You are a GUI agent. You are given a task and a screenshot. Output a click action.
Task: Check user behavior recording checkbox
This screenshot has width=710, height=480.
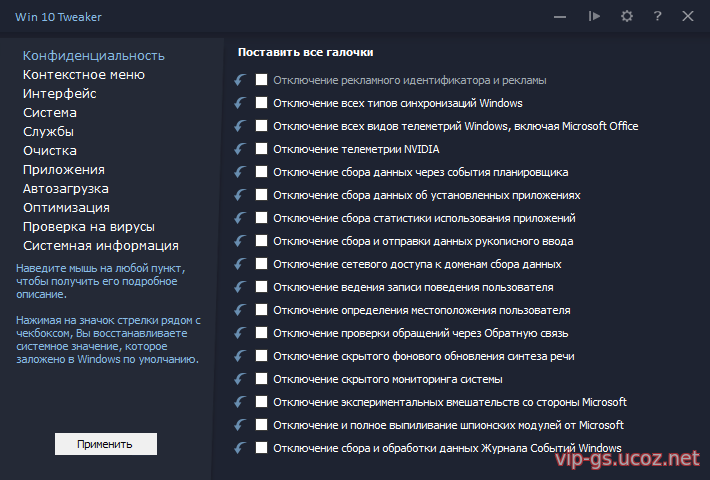tap(261, 287)
